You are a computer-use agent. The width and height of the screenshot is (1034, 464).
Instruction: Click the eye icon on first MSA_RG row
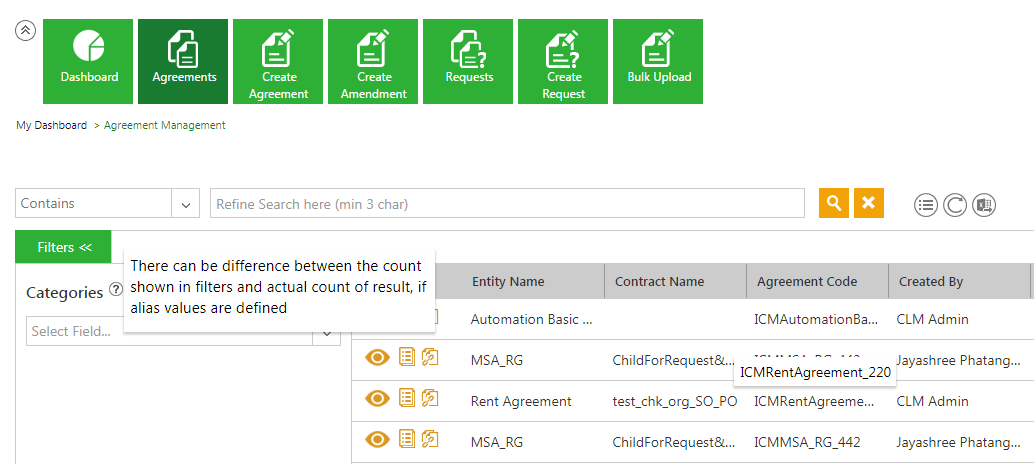377,358
